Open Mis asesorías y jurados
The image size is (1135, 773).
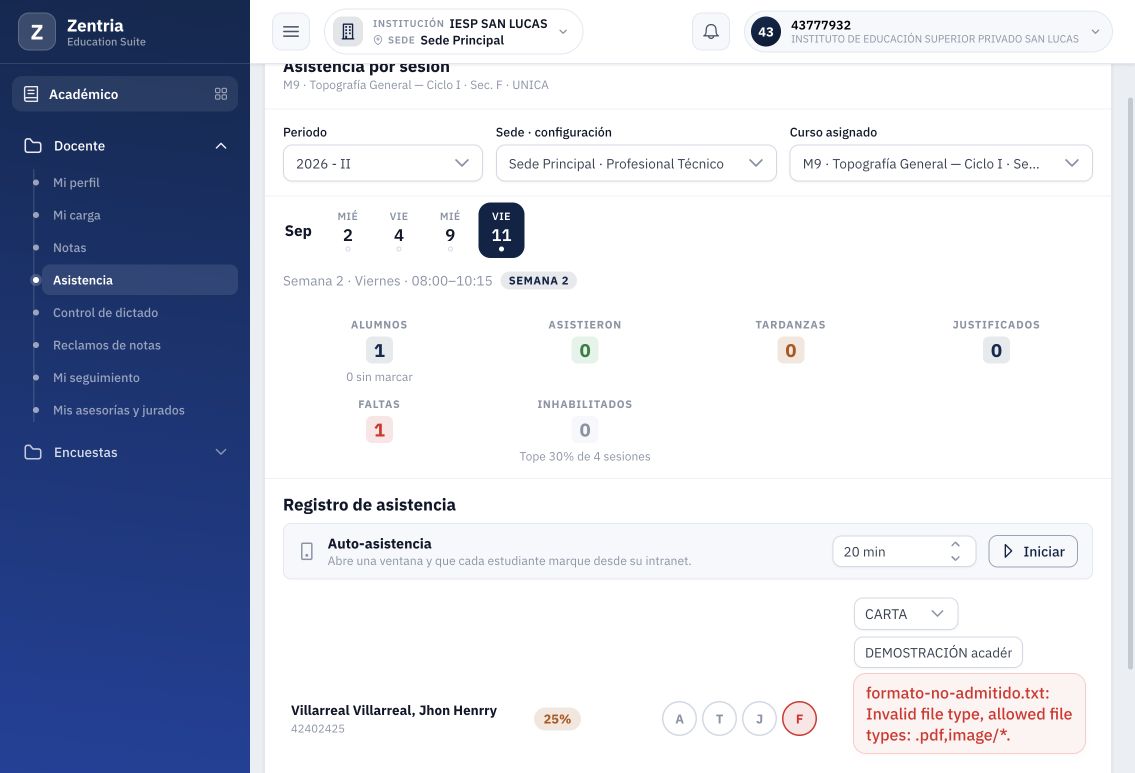(x=119, y=410)
